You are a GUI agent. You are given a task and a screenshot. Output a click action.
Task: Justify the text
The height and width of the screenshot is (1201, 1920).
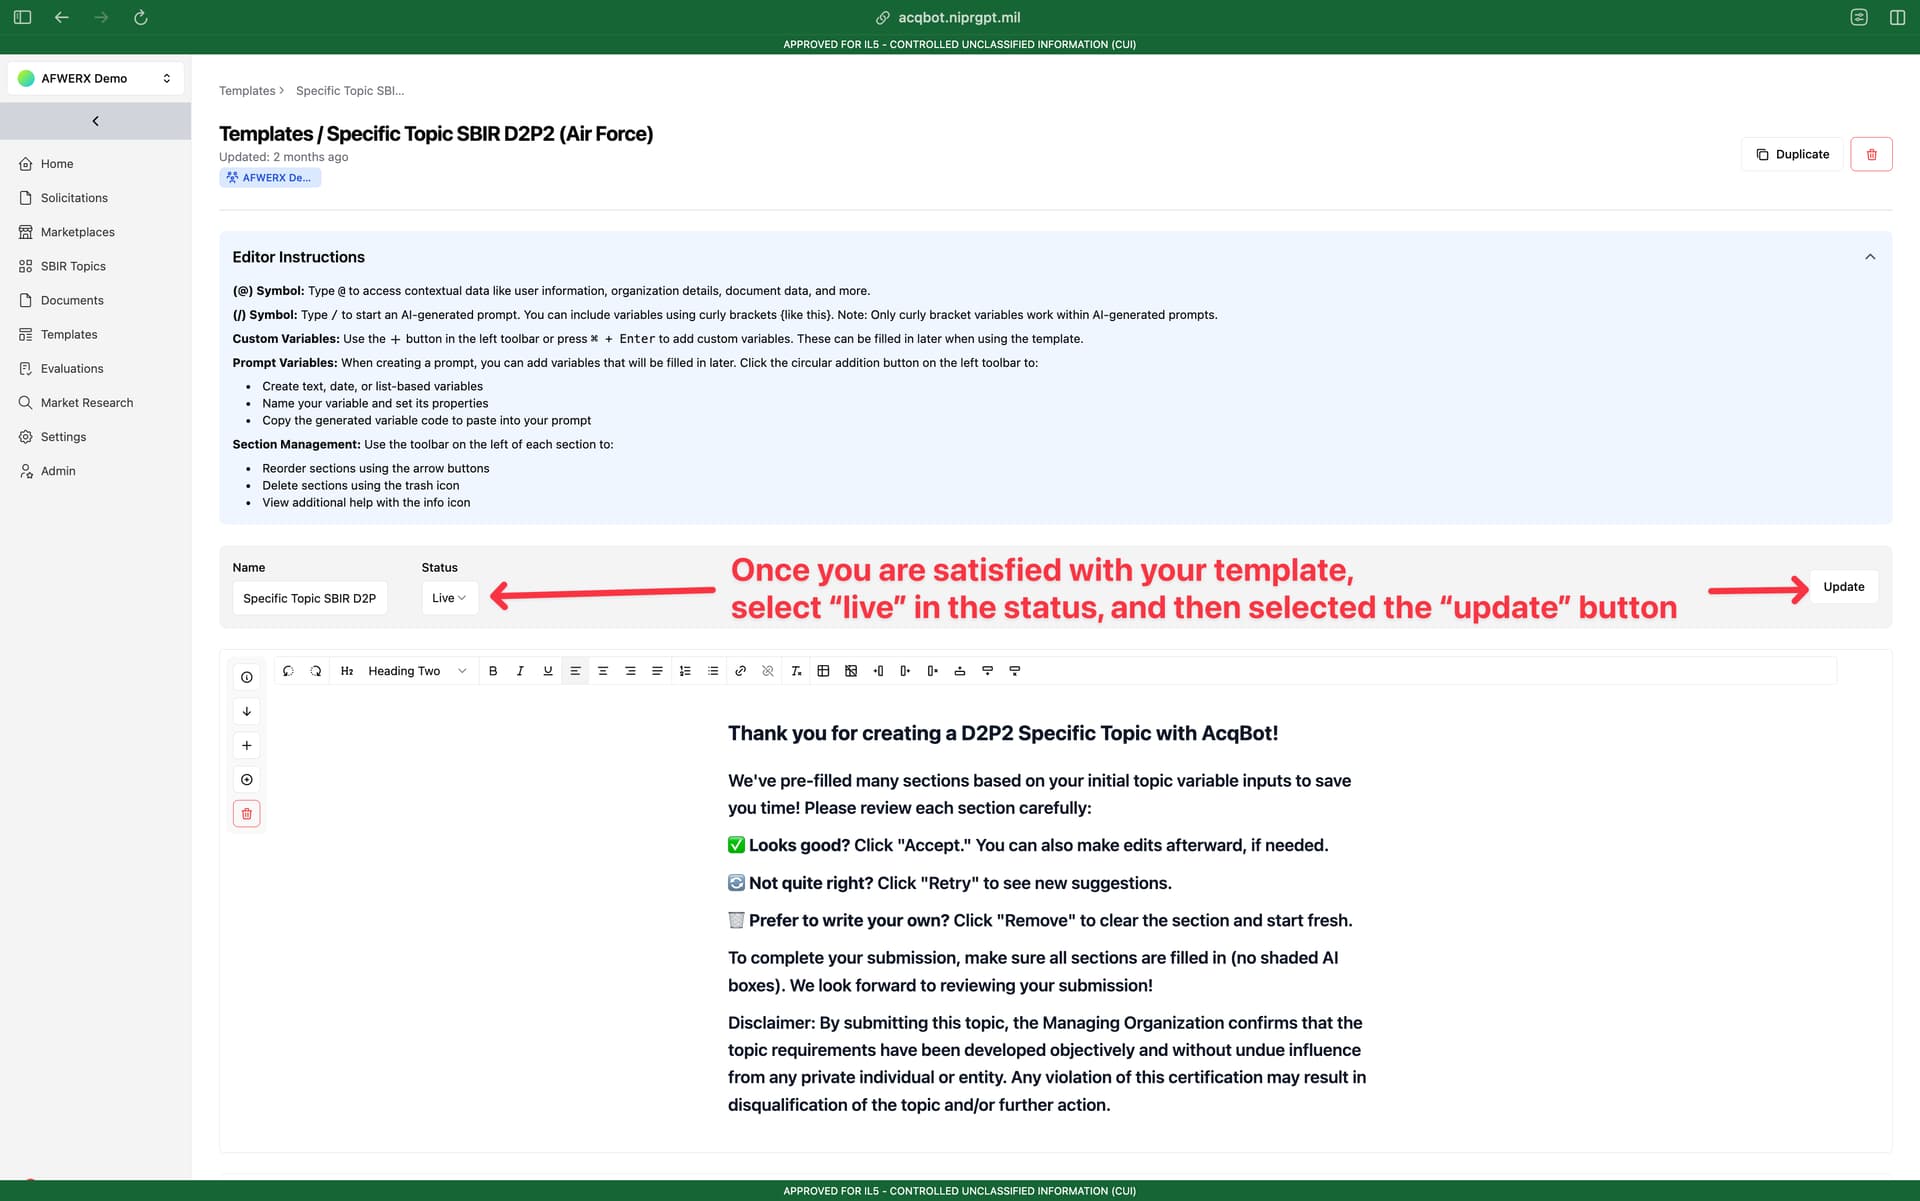point(657,671)
